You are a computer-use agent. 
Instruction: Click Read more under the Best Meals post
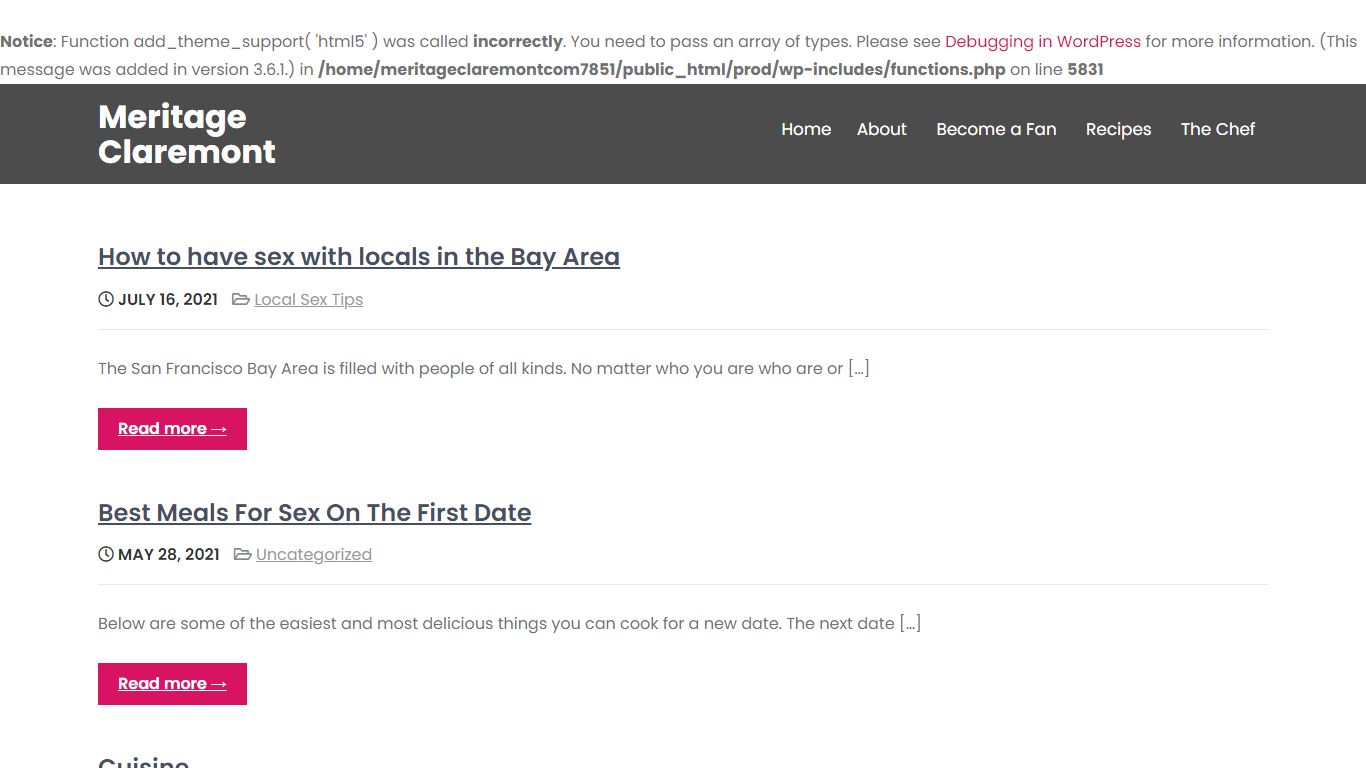172,684
